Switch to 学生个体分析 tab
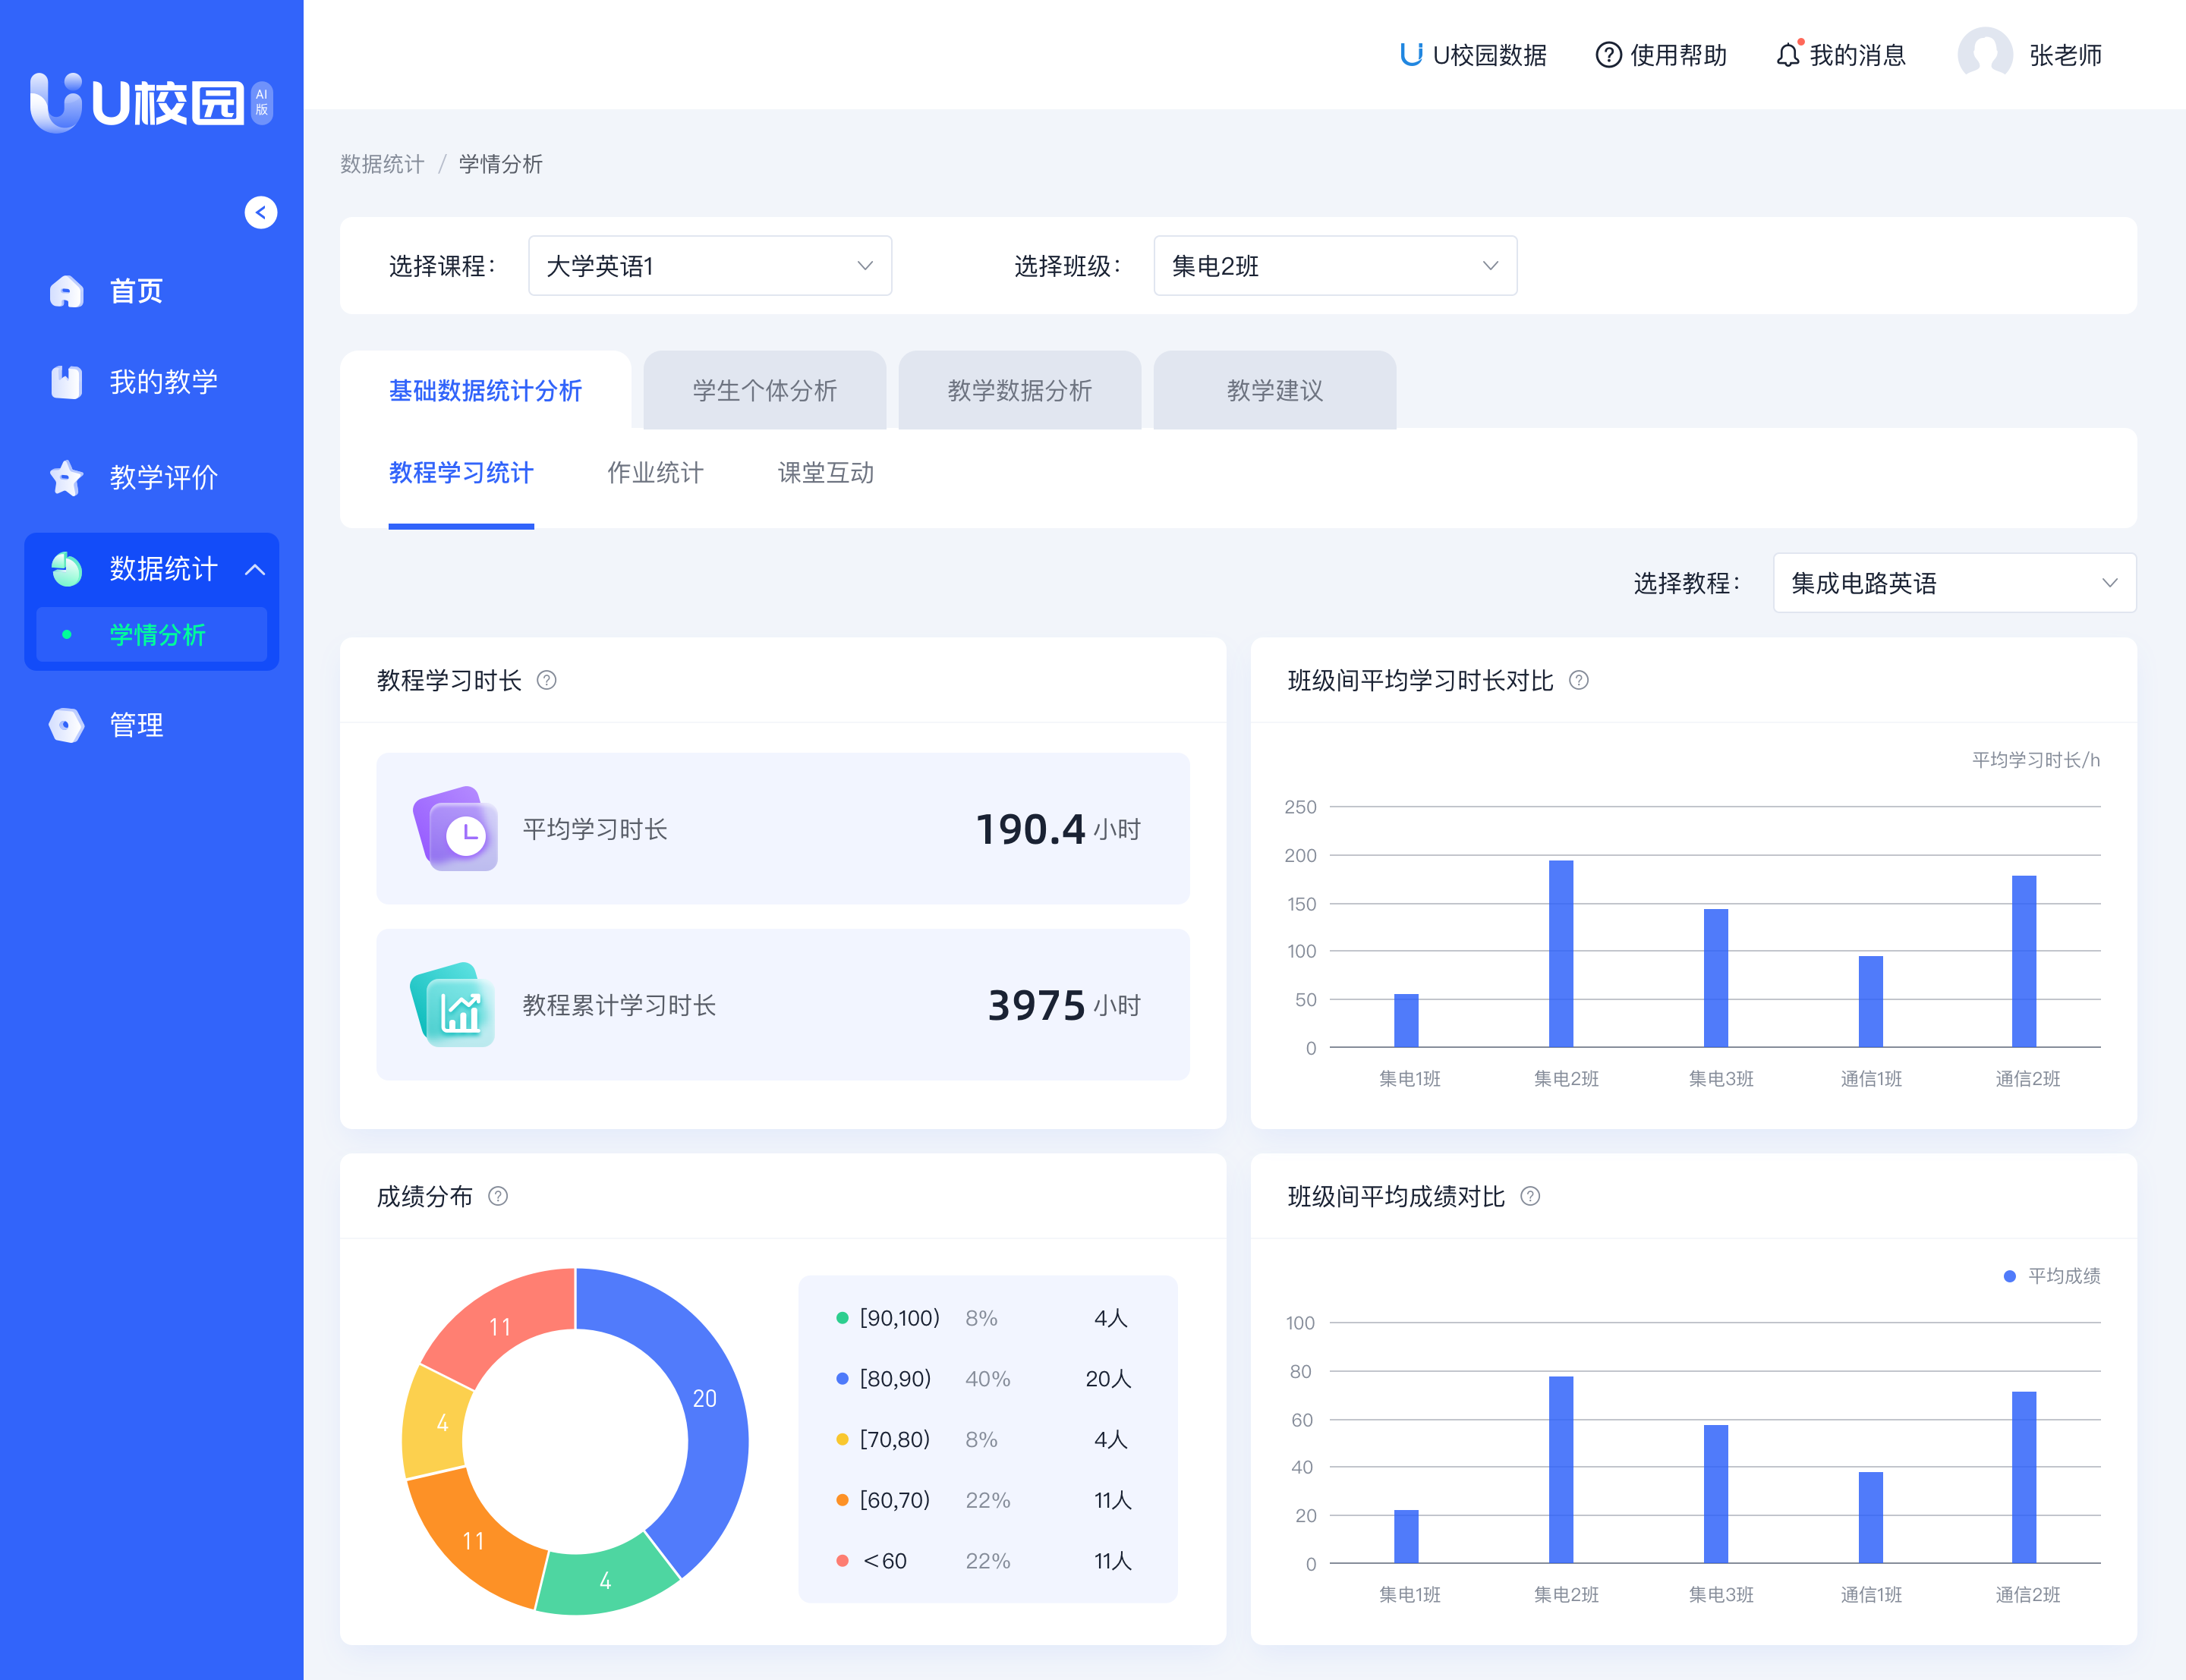2186x1680 pixels. 764,391
